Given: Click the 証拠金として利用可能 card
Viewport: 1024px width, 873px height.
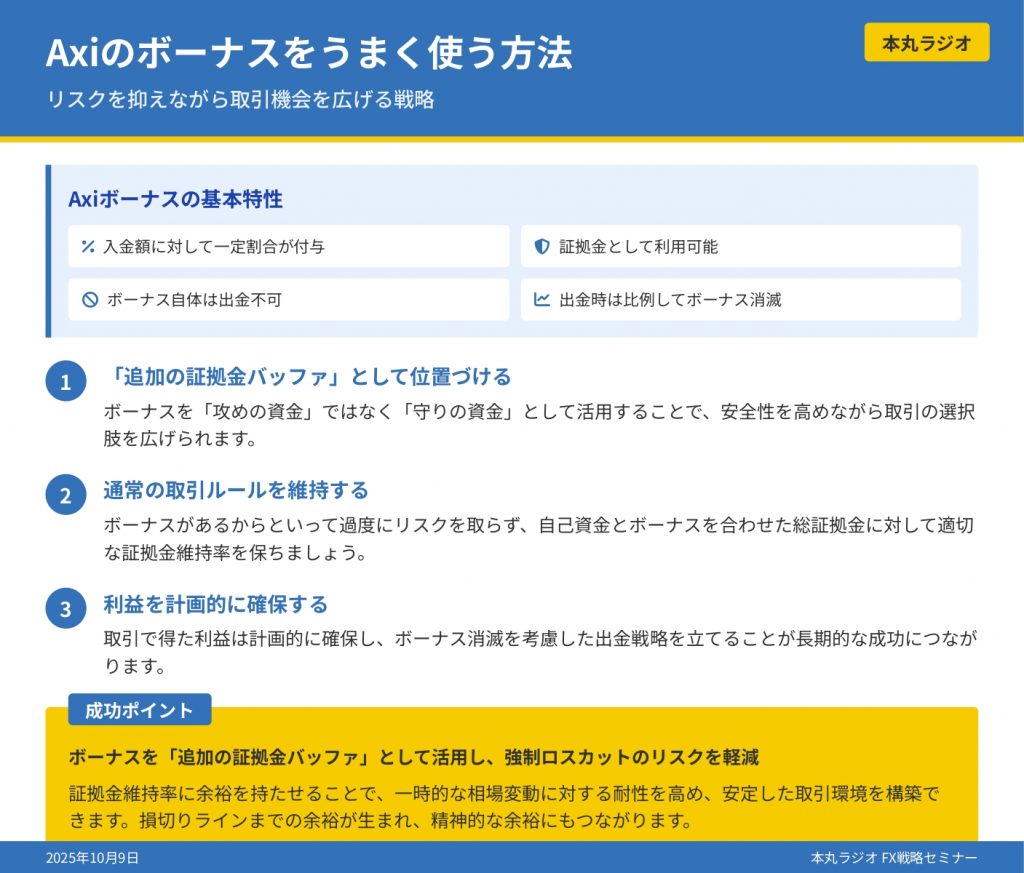Looking at the screenshot, I should point(740,246).
